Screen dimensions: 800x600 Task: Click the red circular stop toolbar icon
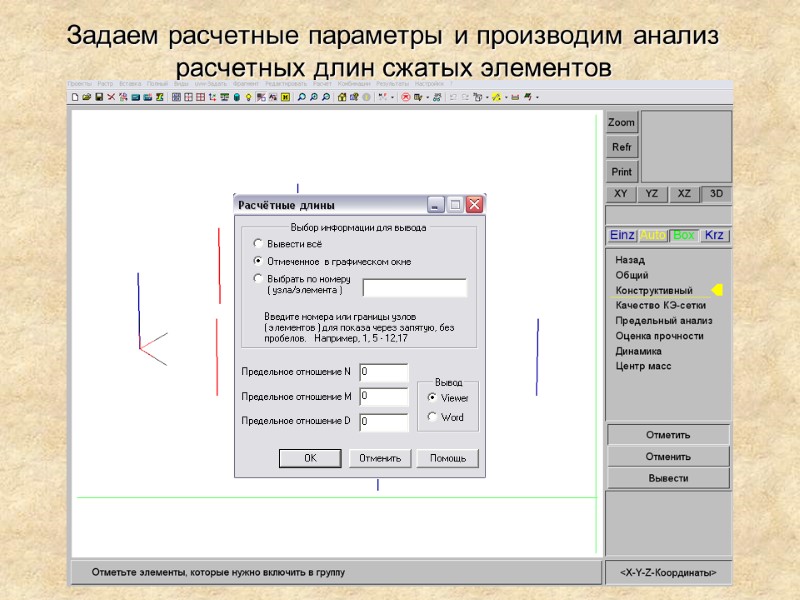point(406,97)
